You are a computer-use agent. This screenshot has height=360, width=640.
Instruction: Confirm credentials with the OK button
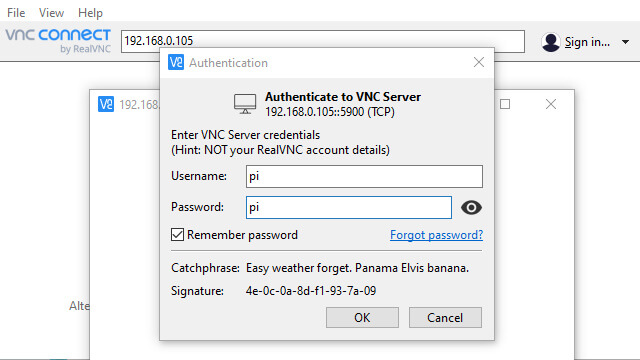coord(362,318)
